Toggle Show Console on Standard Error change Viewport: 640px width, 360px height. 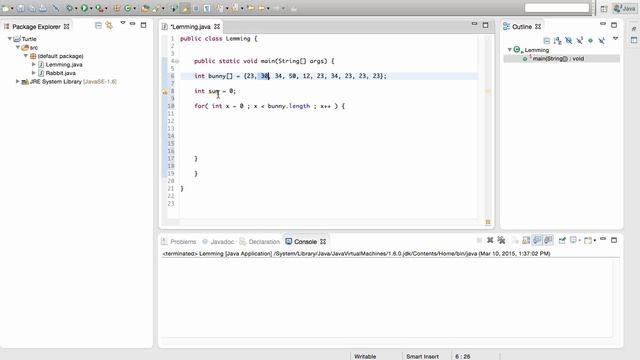pyautogui.click(x=548, y=240)
